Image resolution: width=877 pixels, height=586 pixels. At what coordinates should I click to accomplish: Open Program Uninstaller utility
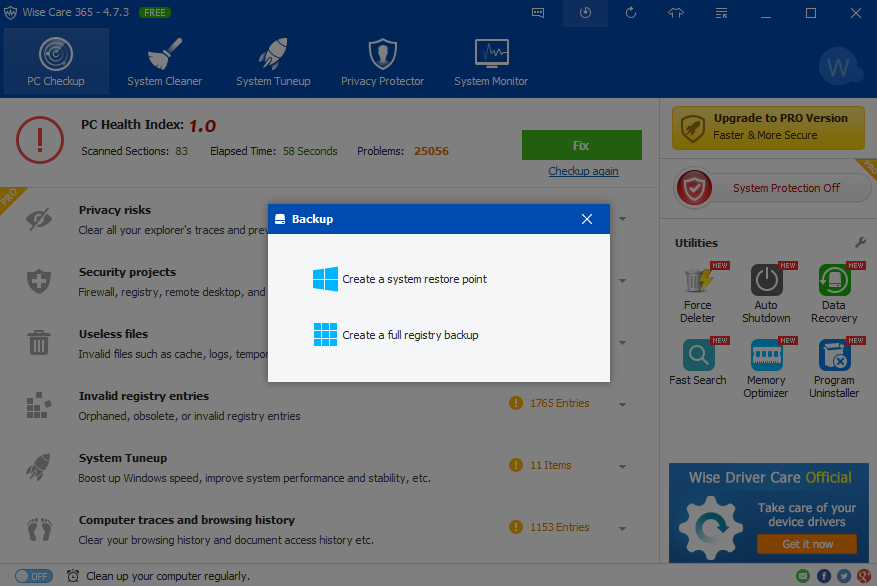[x=834, y=368]
